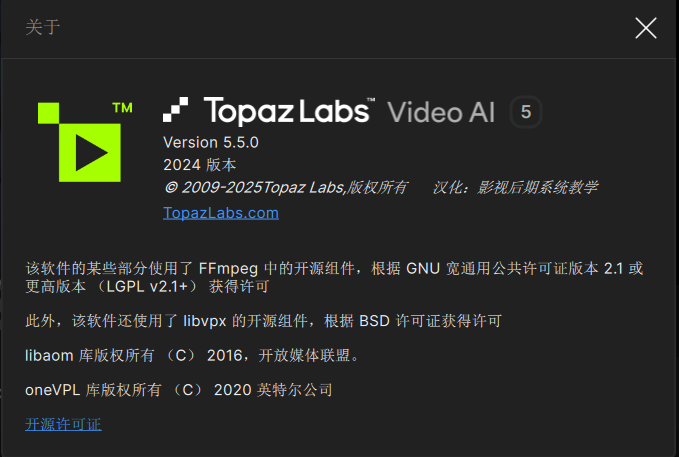Close the 关于 dialog with the X
The image size is (679, 457).
tap(646, 28)
